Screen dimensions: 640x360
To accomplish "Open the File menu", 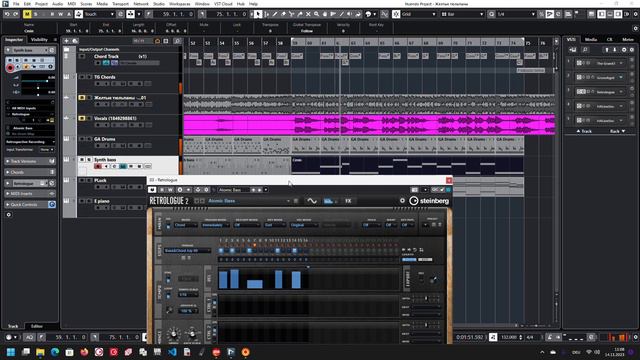I will click(16, 4).
